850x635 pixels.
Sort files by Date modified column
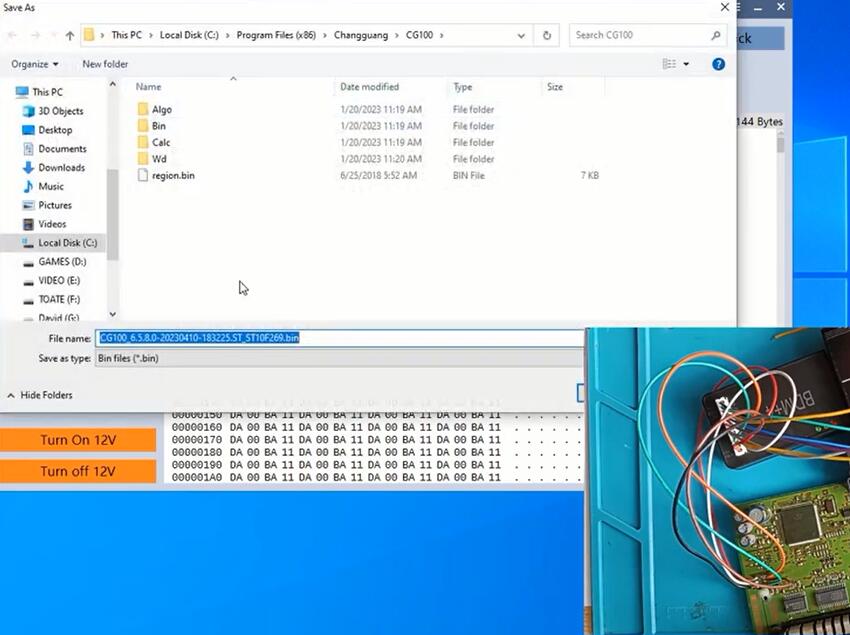tap(369, 87)
